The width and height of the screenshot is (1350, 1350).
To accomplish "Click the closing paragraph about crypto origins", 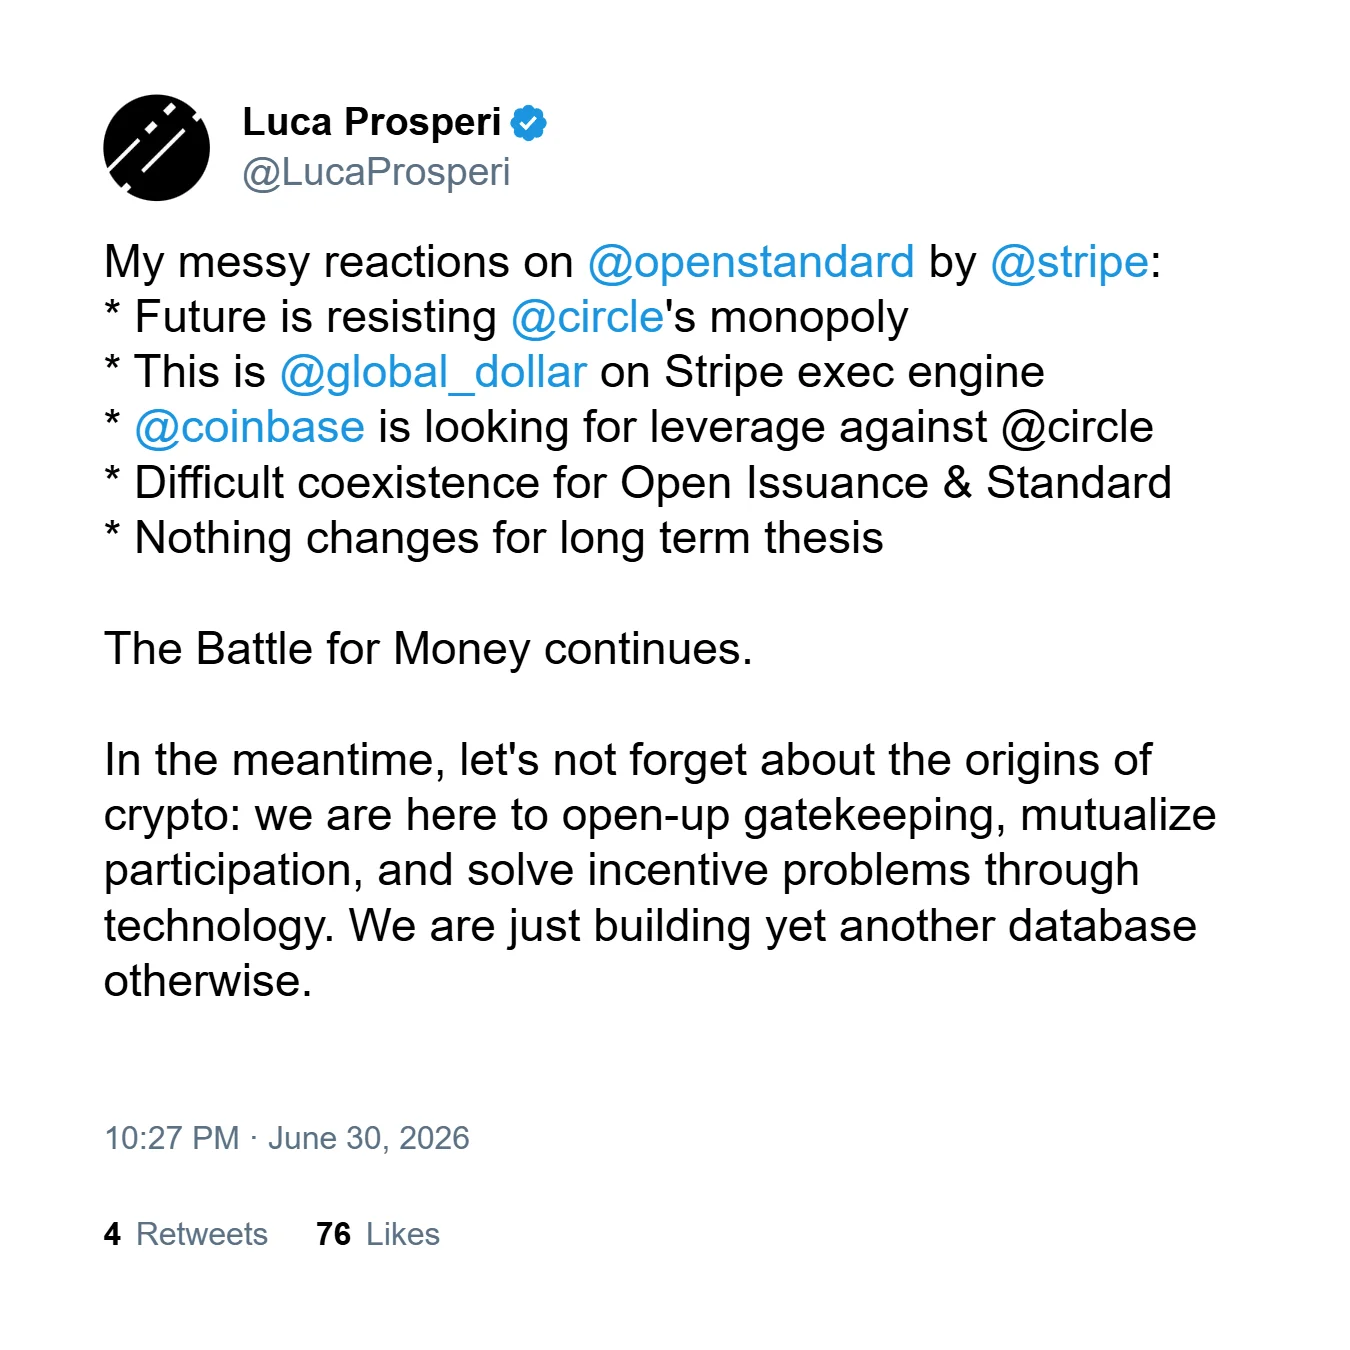I will pyautogui.click(x=660, y=870).
